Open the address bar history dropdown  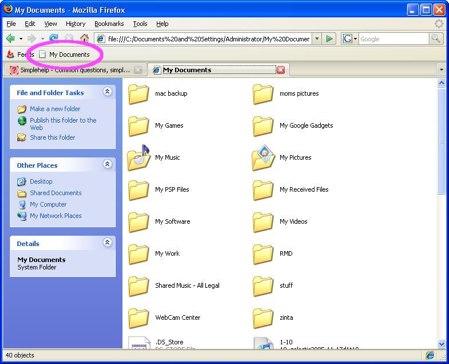tap(317, 39)
